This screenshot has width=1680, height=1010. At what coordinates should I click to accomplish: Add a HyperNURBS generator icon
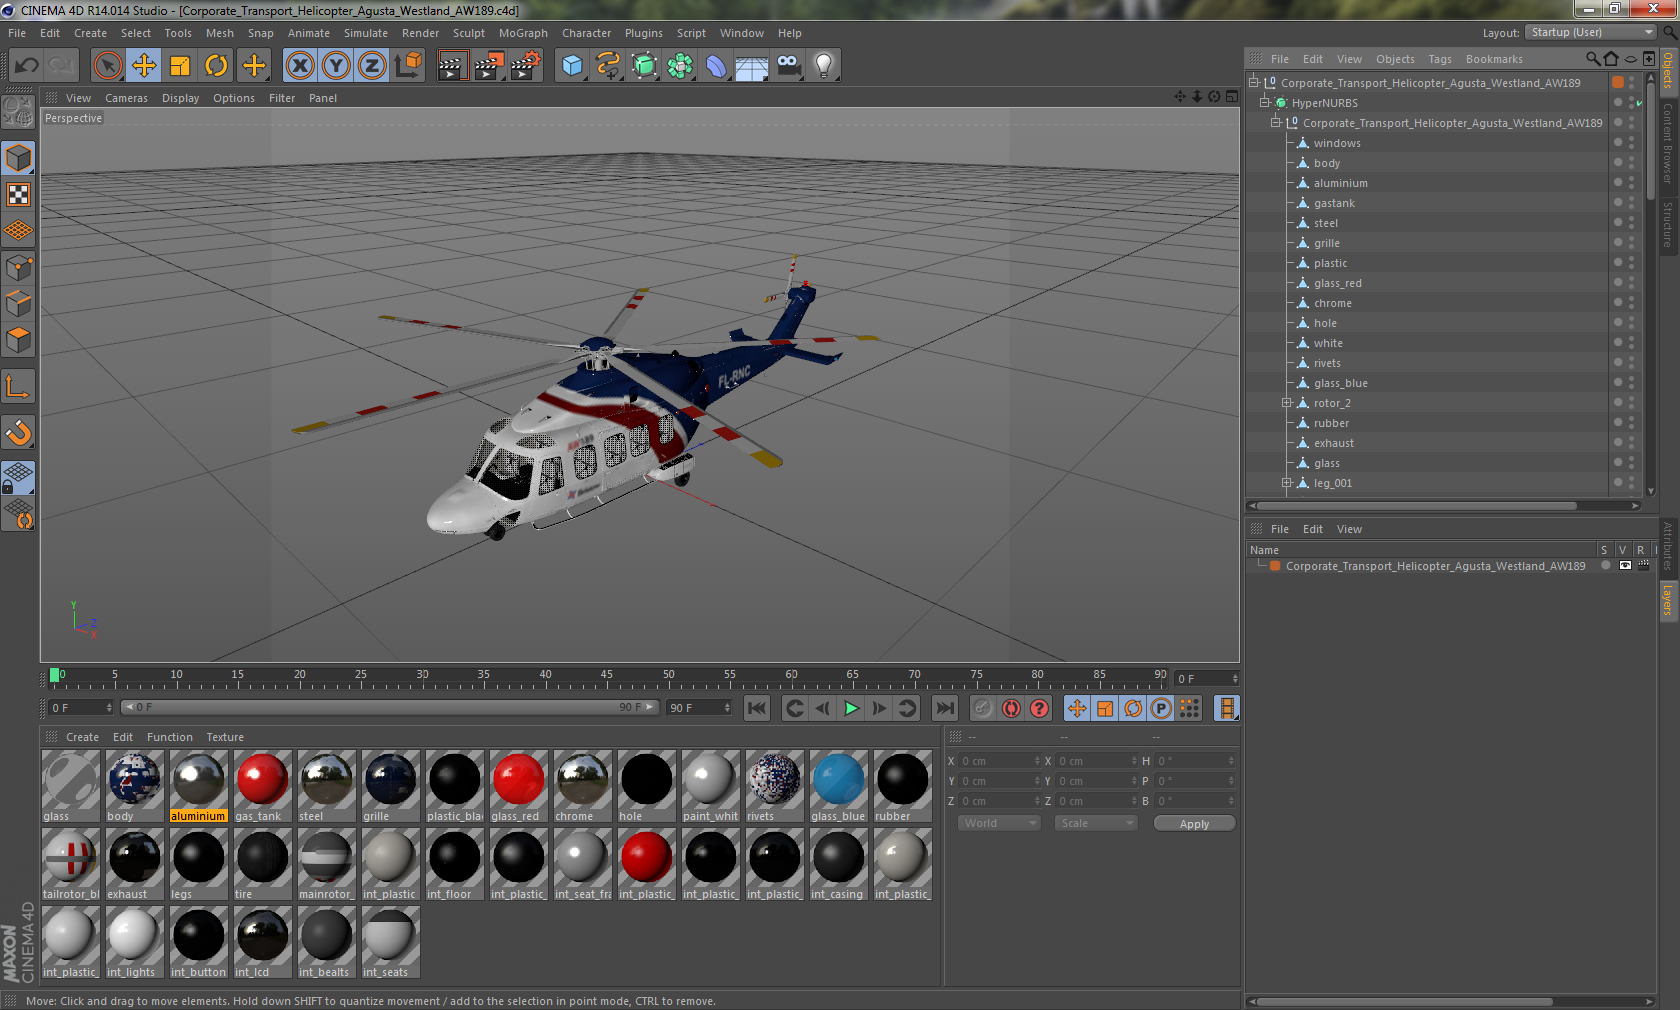pyautogui.click(x=645, y=66)
